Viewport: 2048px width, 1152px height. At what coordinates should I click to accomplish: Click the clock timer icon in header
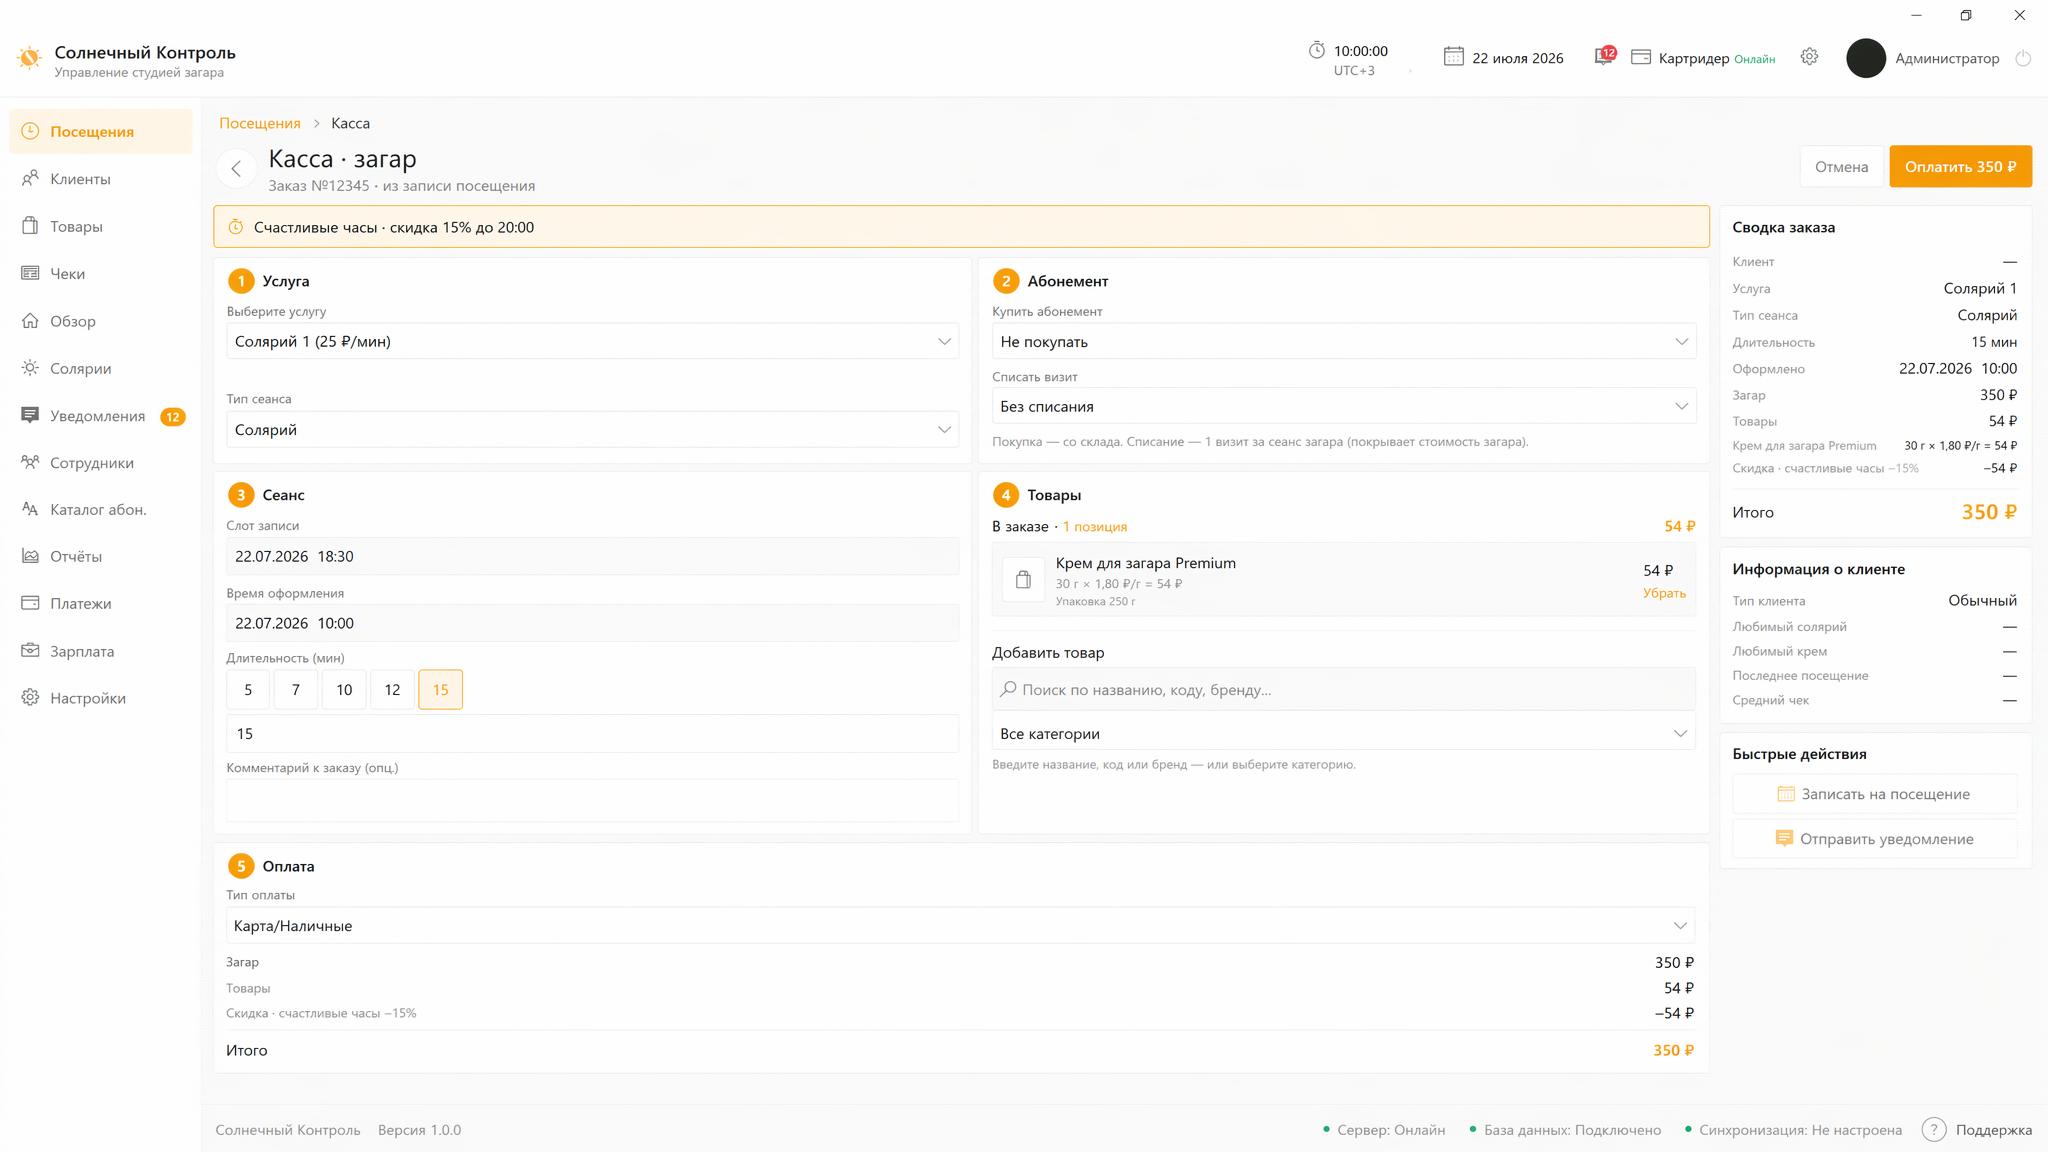click(x=1317, y=50)
